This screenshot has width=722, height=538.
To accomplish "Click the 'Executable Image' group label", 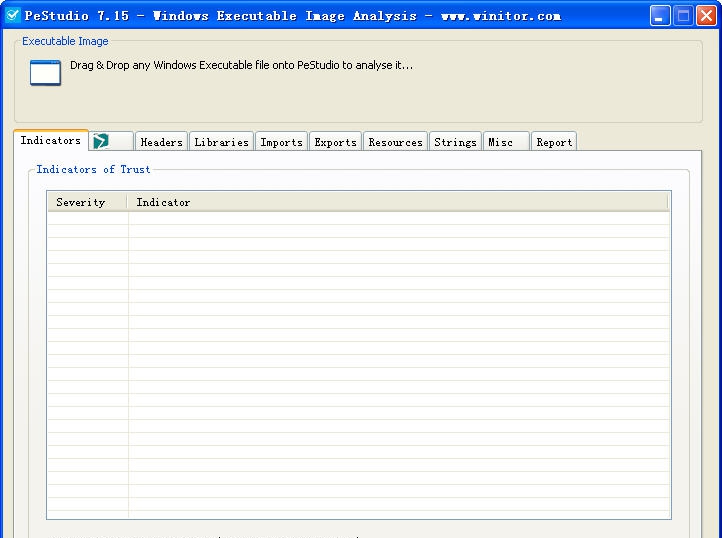I will [65, 41].
